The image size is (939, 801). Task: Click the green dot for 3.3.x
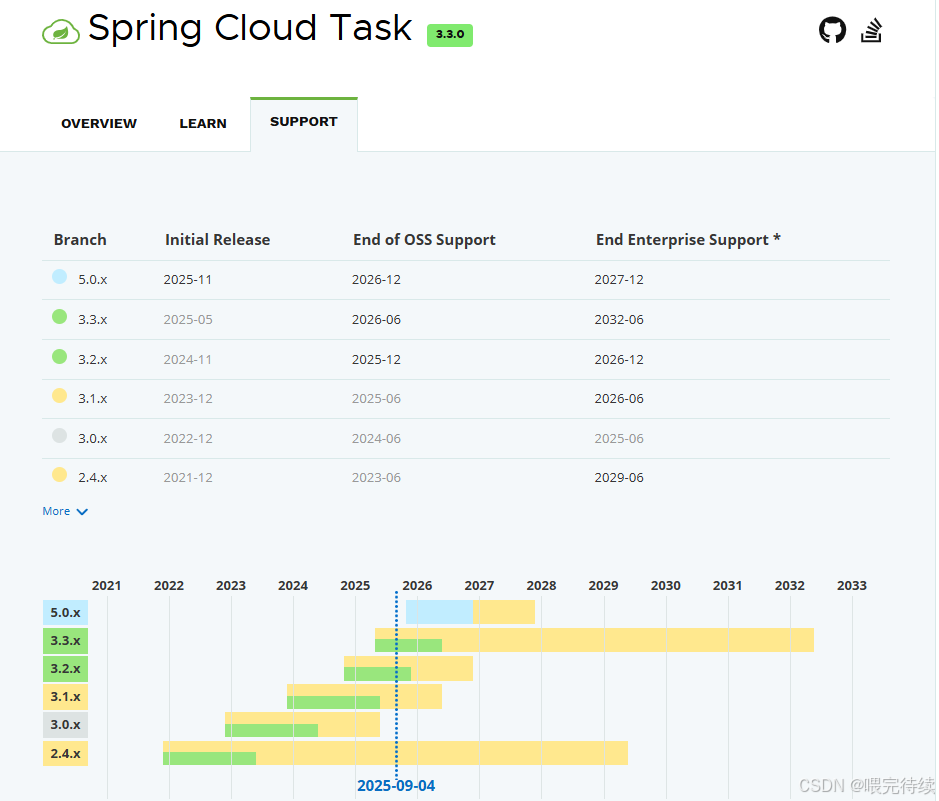tap(59, 317)
